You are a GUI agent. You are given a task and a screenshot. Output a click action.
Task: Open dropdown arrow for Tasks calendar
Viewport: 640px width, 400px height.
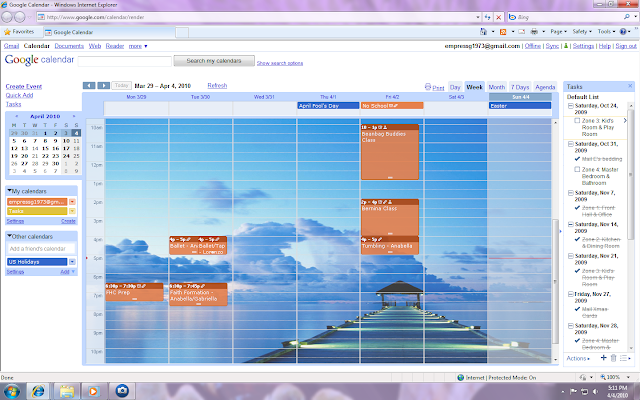(x=72, y=211)
